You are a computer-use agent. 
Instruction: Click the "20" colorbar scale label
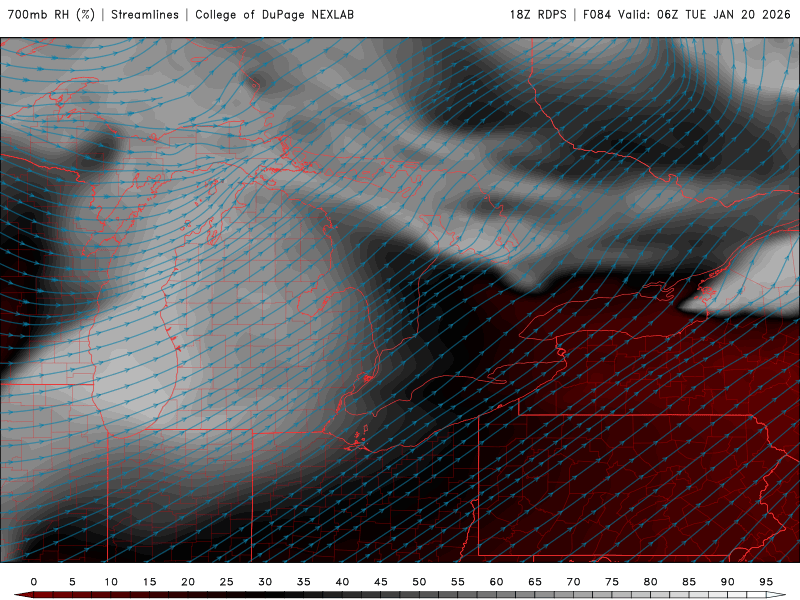click(188, 582)
